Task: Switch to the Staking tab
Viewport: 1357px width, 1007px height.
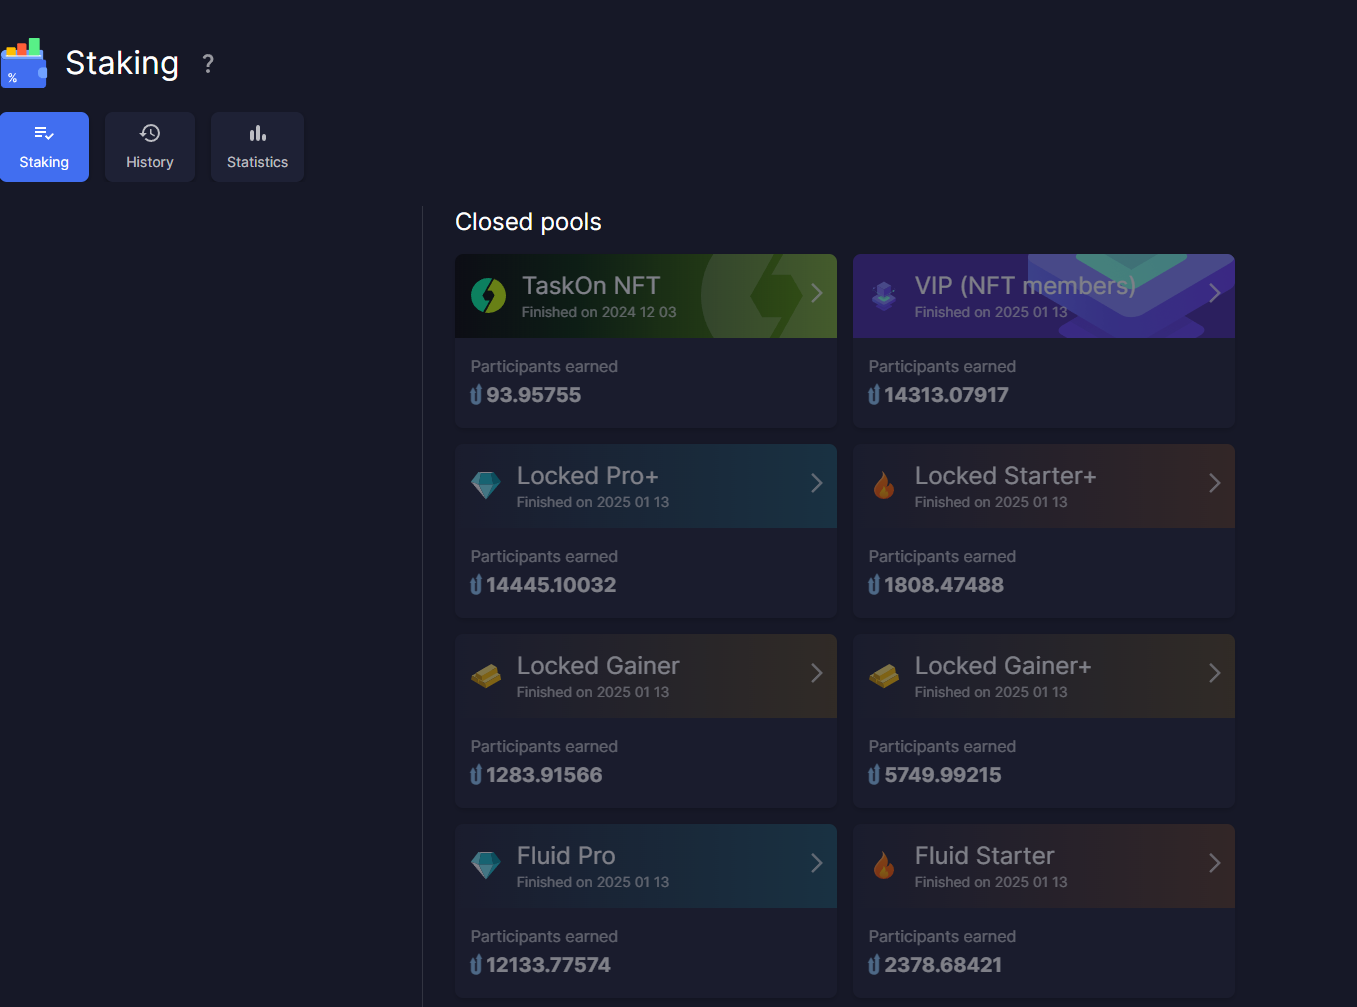Action: click(x=44, y=147)
